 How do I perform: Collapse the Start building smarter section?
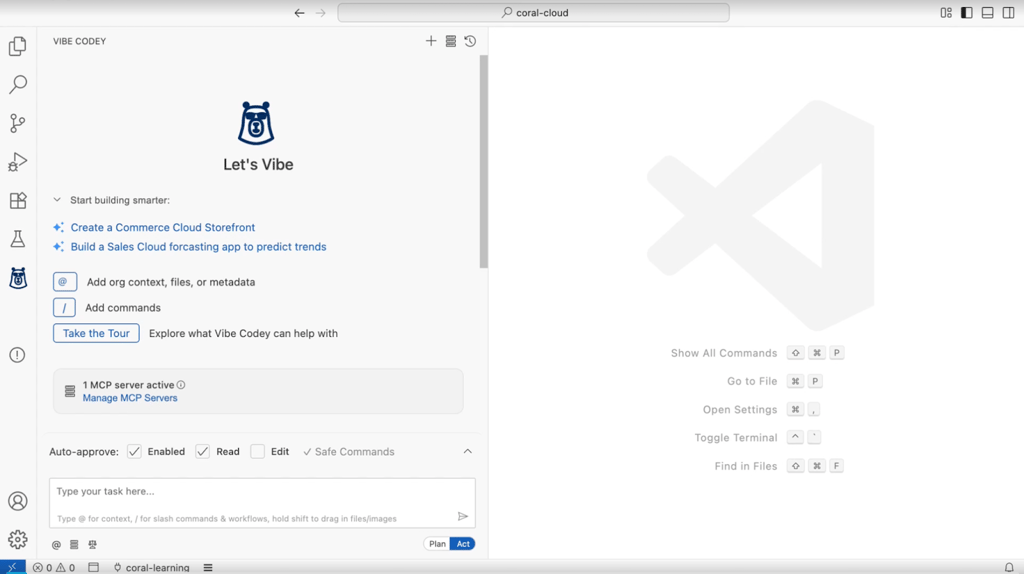tap(57, 200)
